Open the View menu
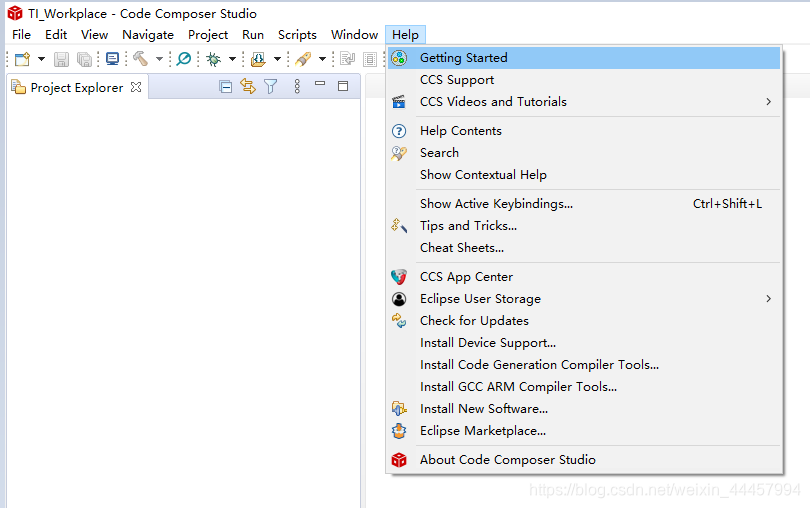Screen dimensions: 810x508 95,35
